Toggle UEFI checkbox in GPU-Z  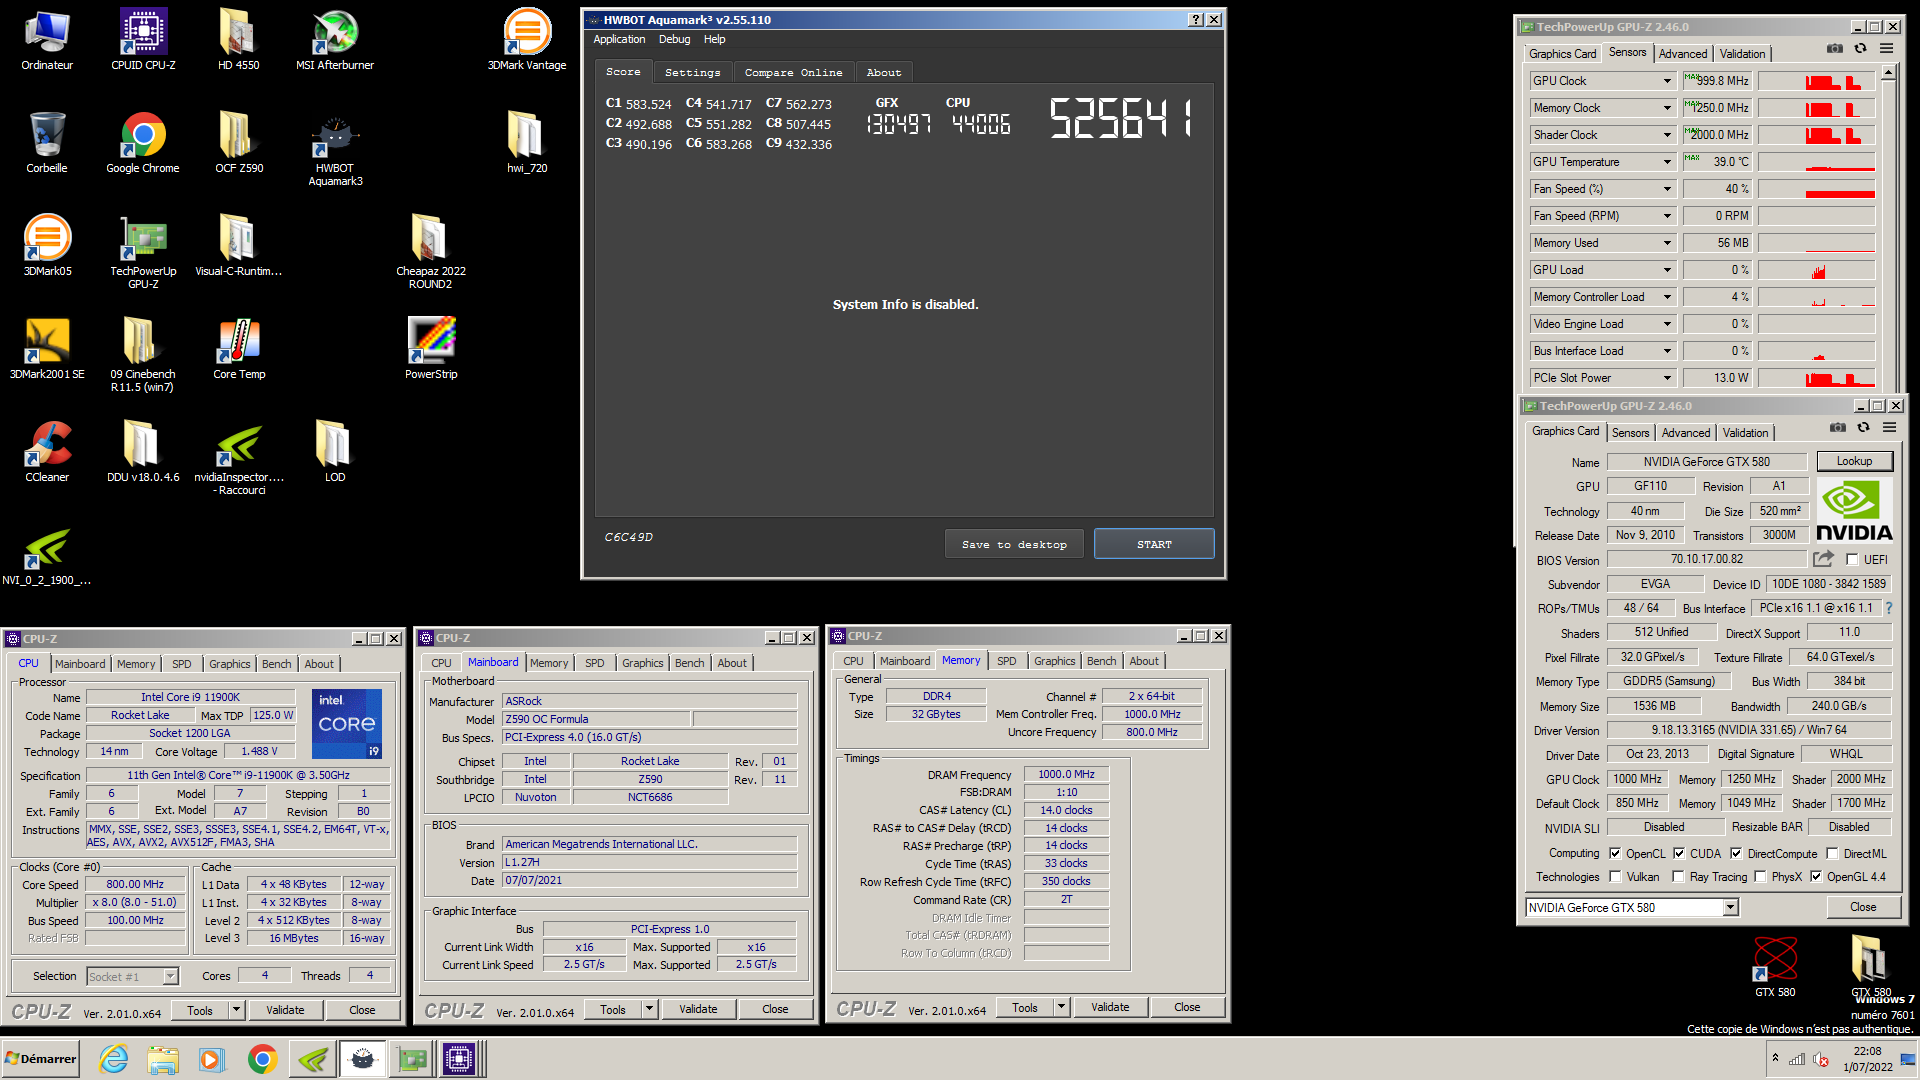click(x=1852, y=560)
